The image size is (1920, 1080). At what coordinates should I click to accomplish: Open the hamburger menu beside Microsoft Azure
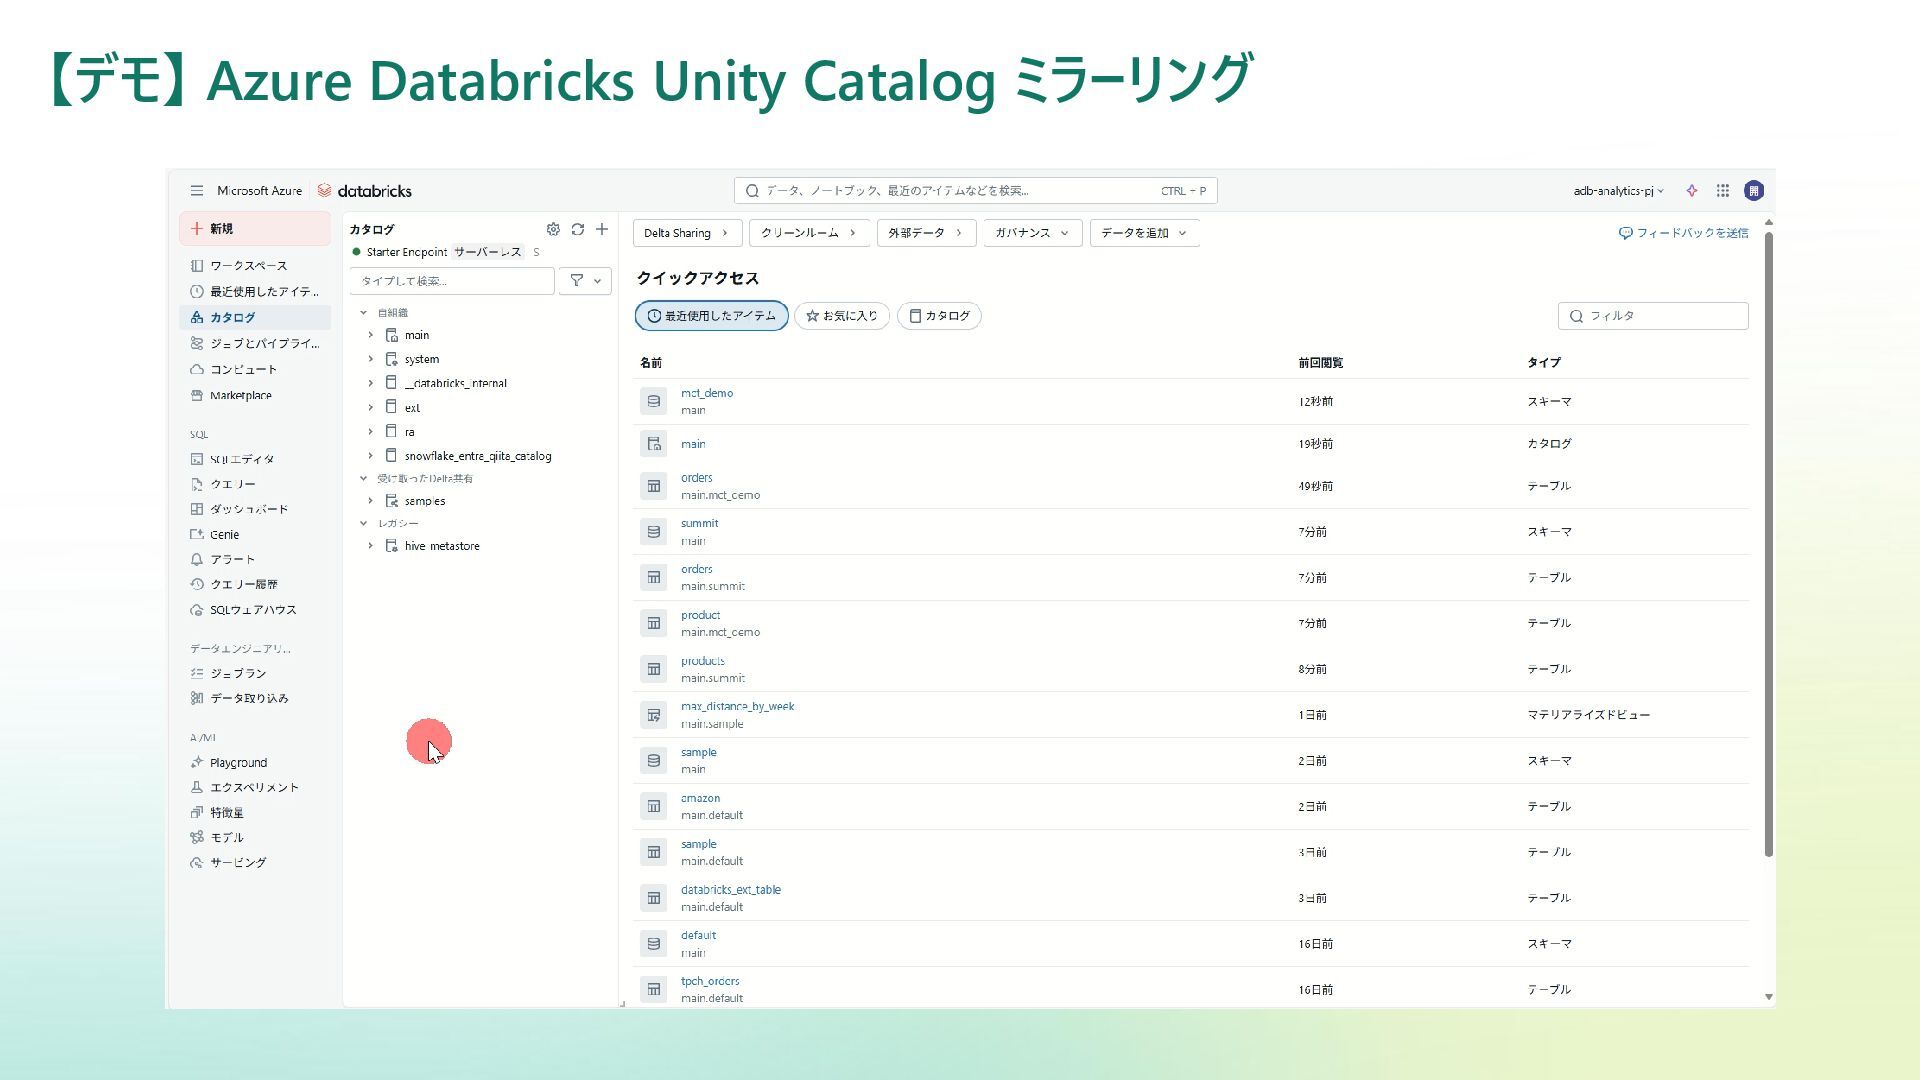point(197,191)
